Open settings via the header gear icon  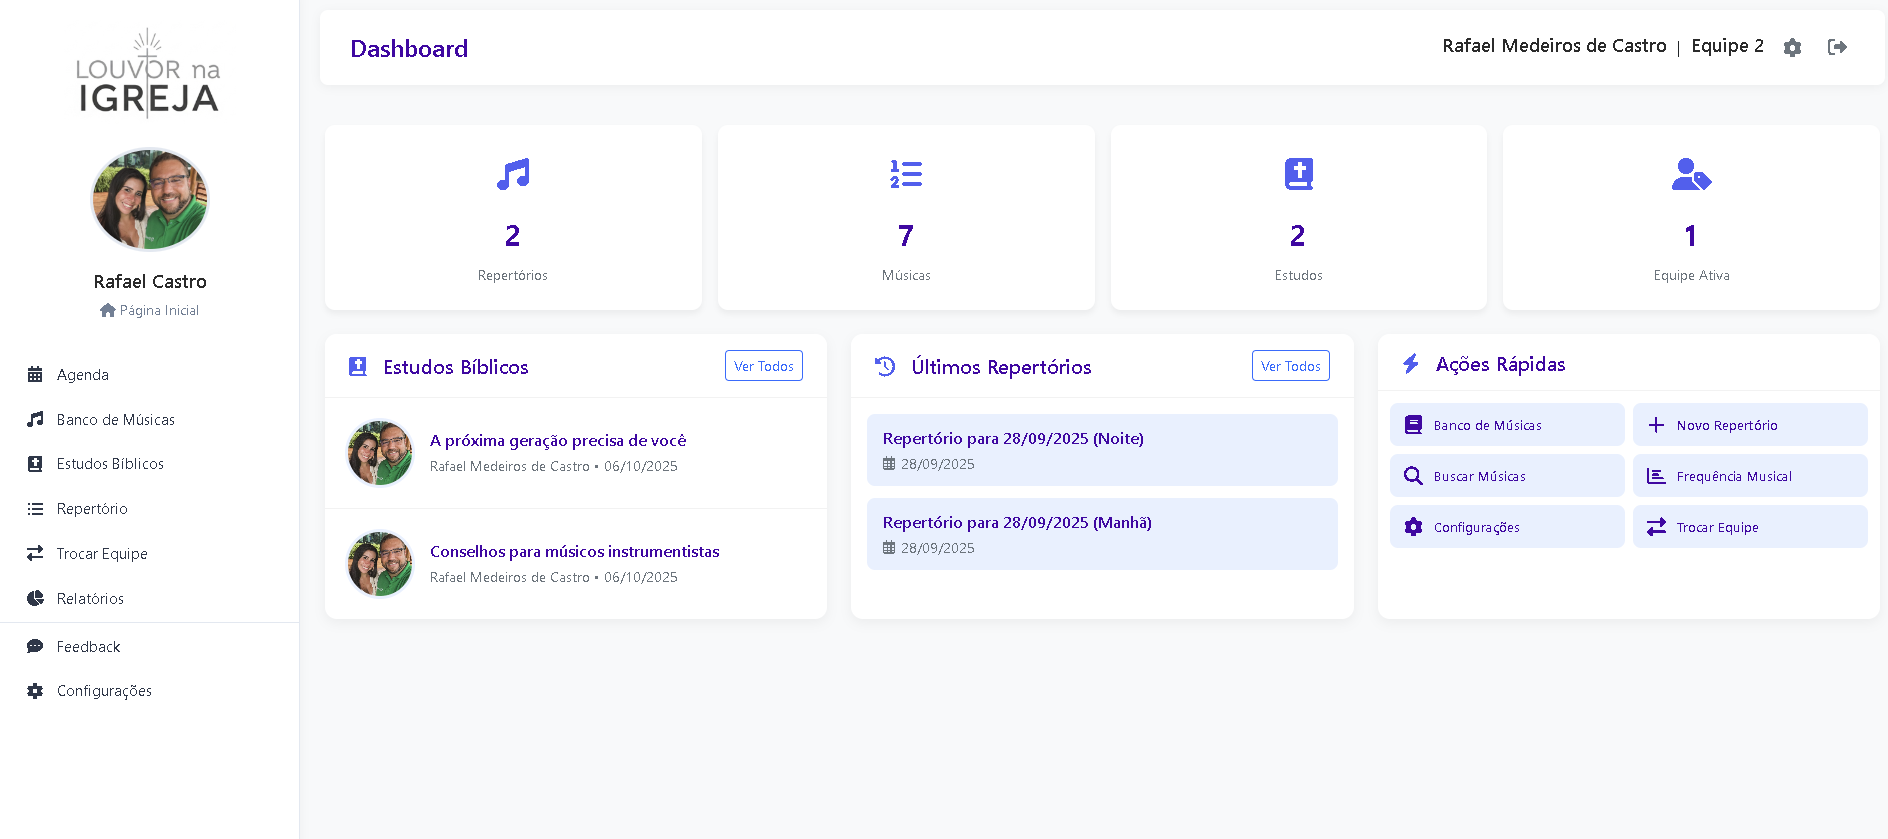(1792, 47)
